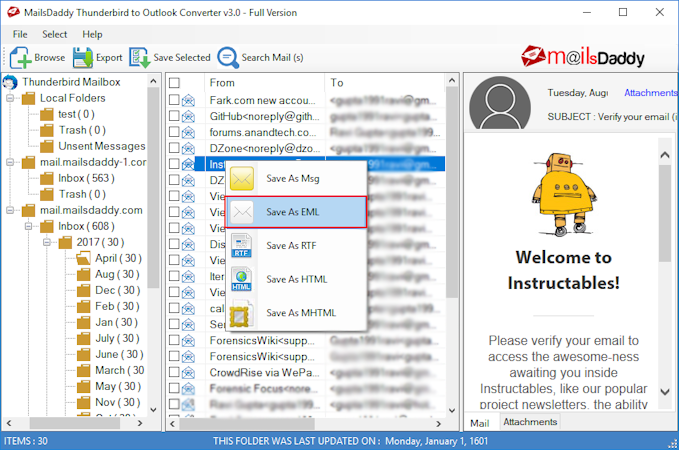The height and width of the screenshot is (450, 679).
Task: Choose Save As MHTML from the context menu
Action: pyautogui.click(x=296, y=313)
